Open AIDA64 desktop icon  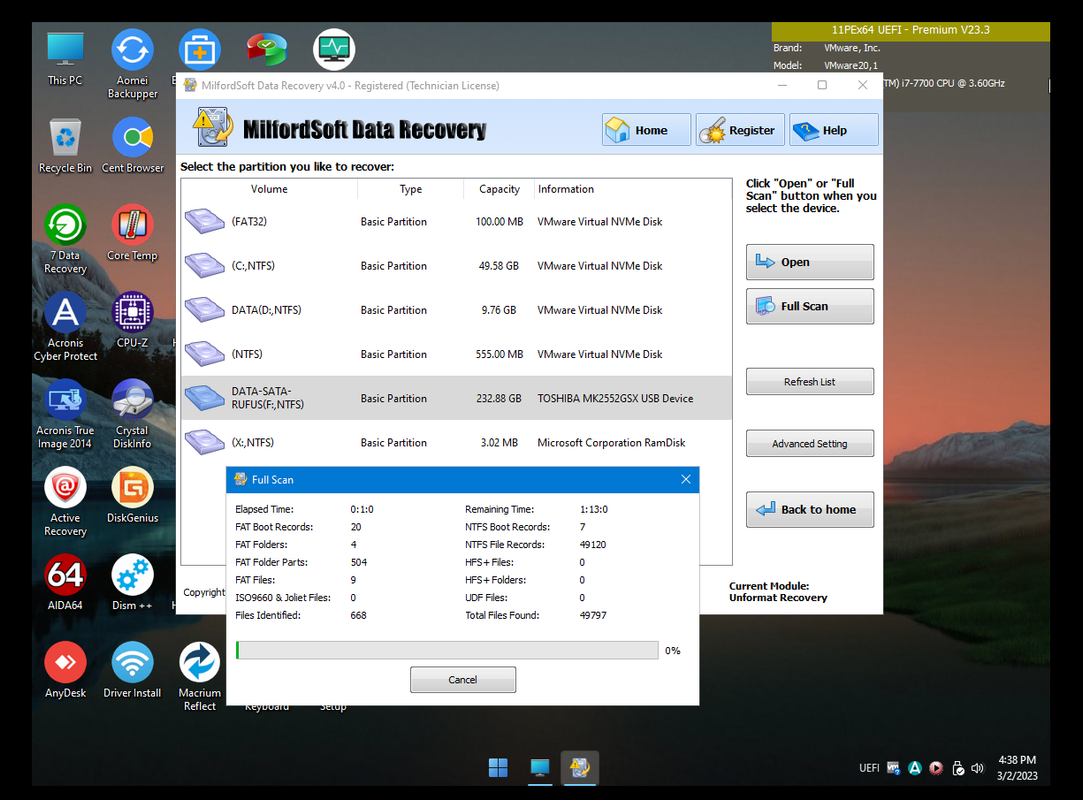coord(65,583)
